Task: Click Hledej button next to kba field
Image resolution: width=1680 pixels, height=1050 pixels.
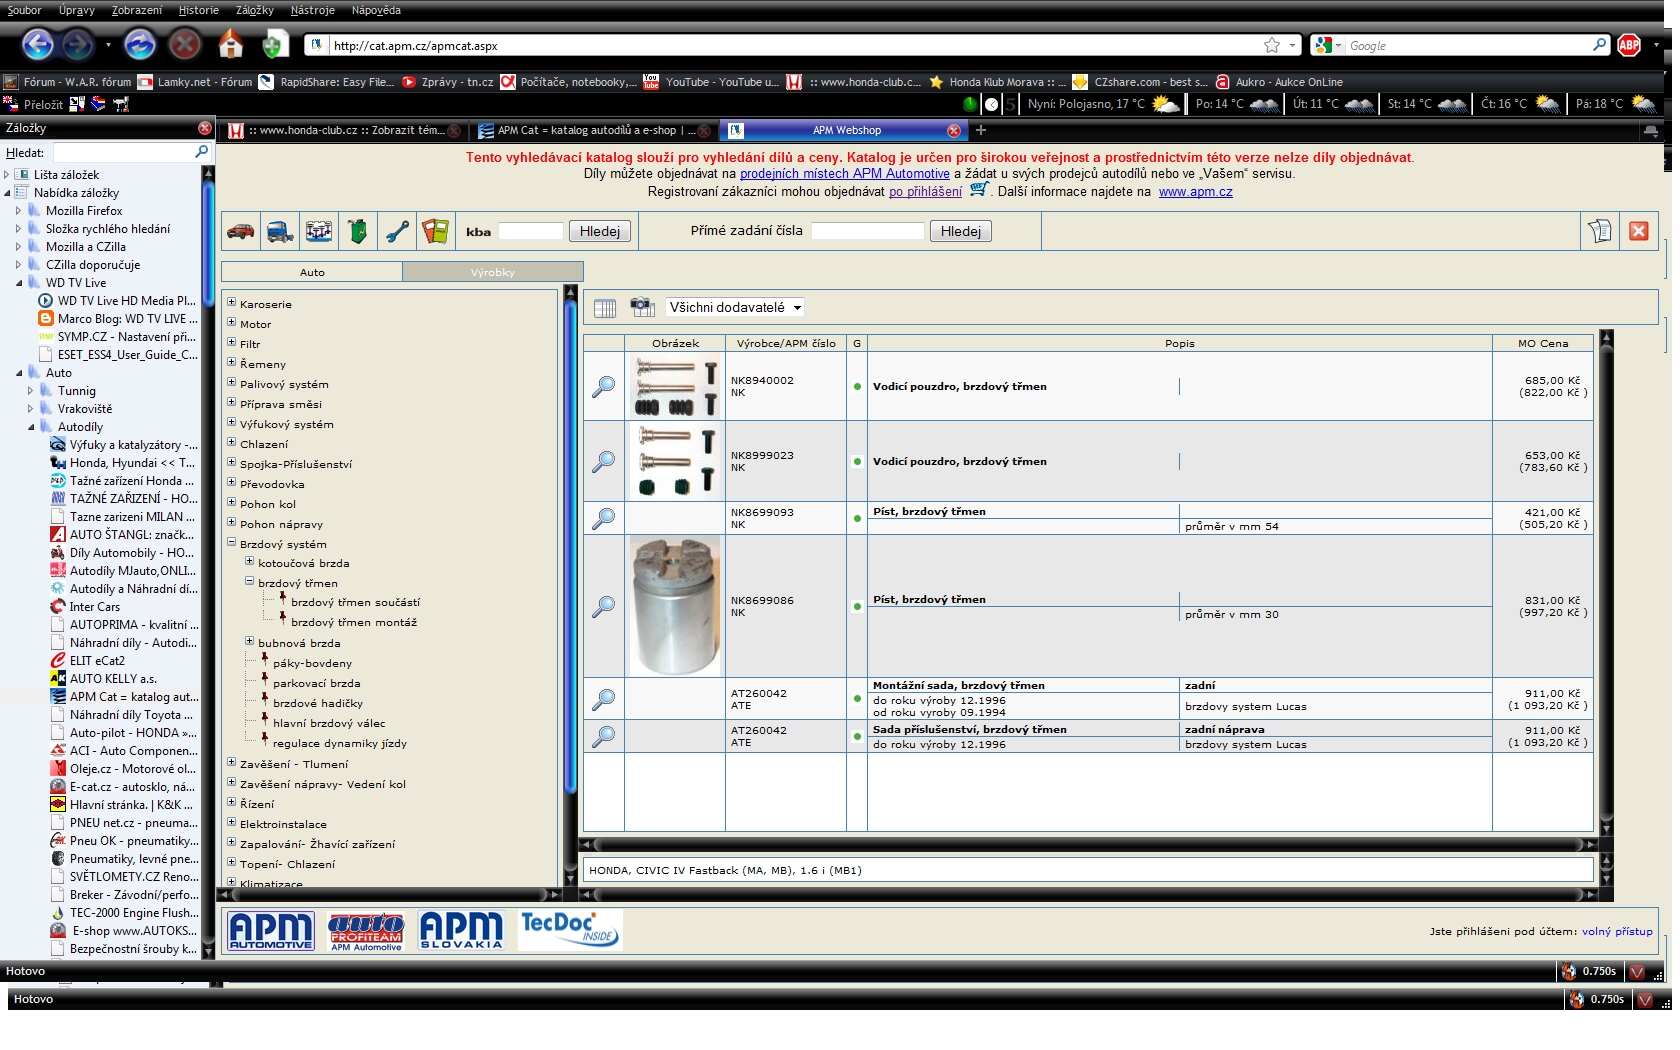Action: [x=600, y=232]
